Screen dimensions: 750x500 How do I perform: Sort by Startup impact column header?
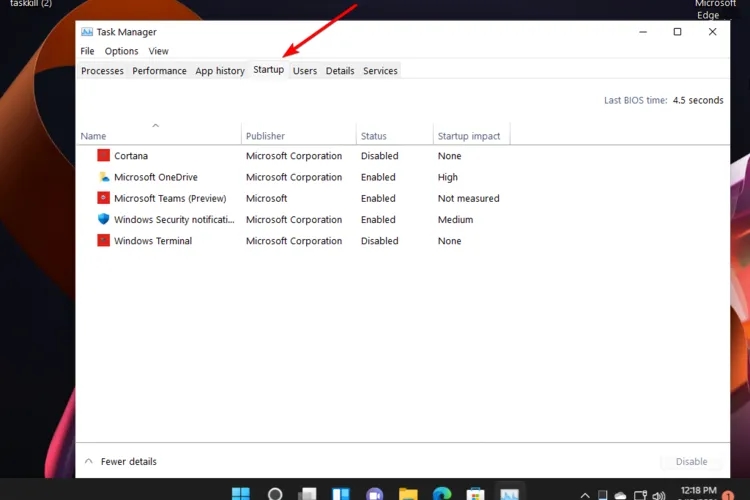(468, 136)
